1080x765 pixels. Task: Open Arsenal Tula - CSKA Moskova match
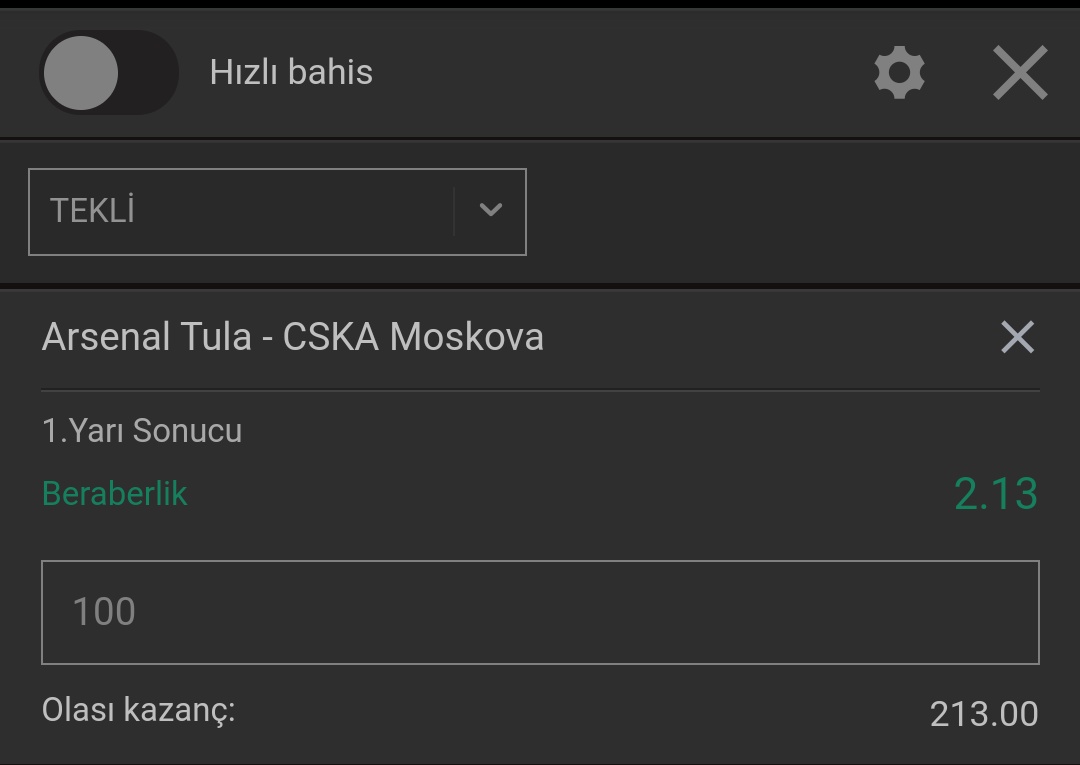click(293, 337)
